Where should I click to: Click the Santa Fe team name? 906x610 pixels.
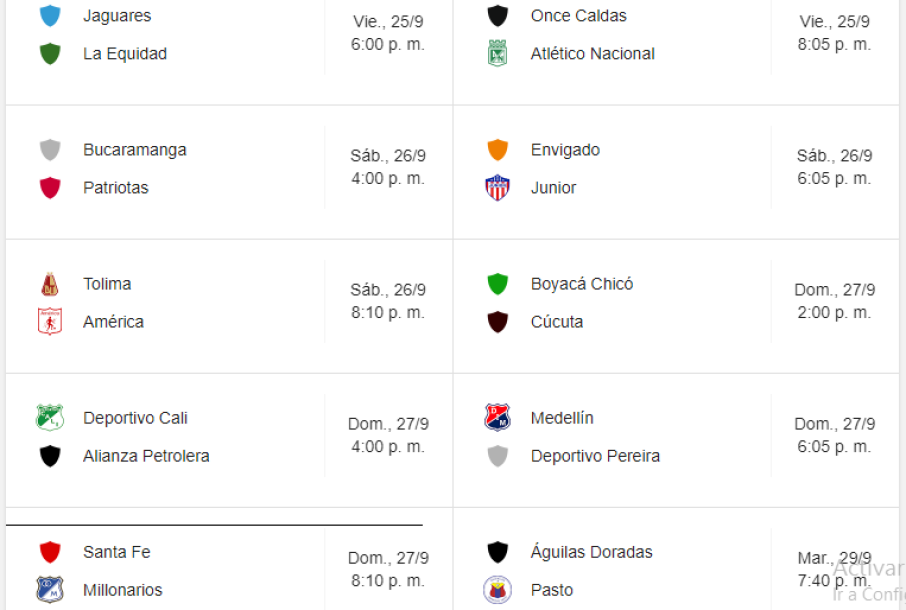coord(116,552)
